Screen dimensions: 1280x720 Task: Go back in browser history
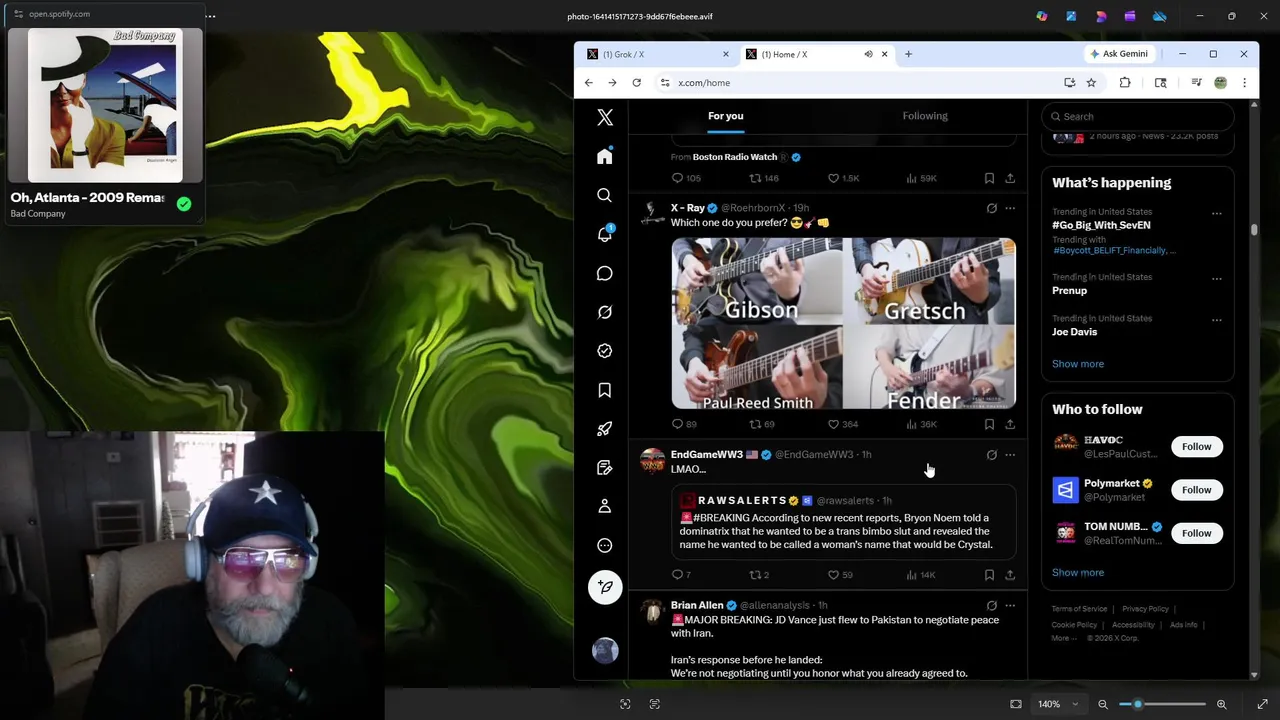click(x=588, y=83)
